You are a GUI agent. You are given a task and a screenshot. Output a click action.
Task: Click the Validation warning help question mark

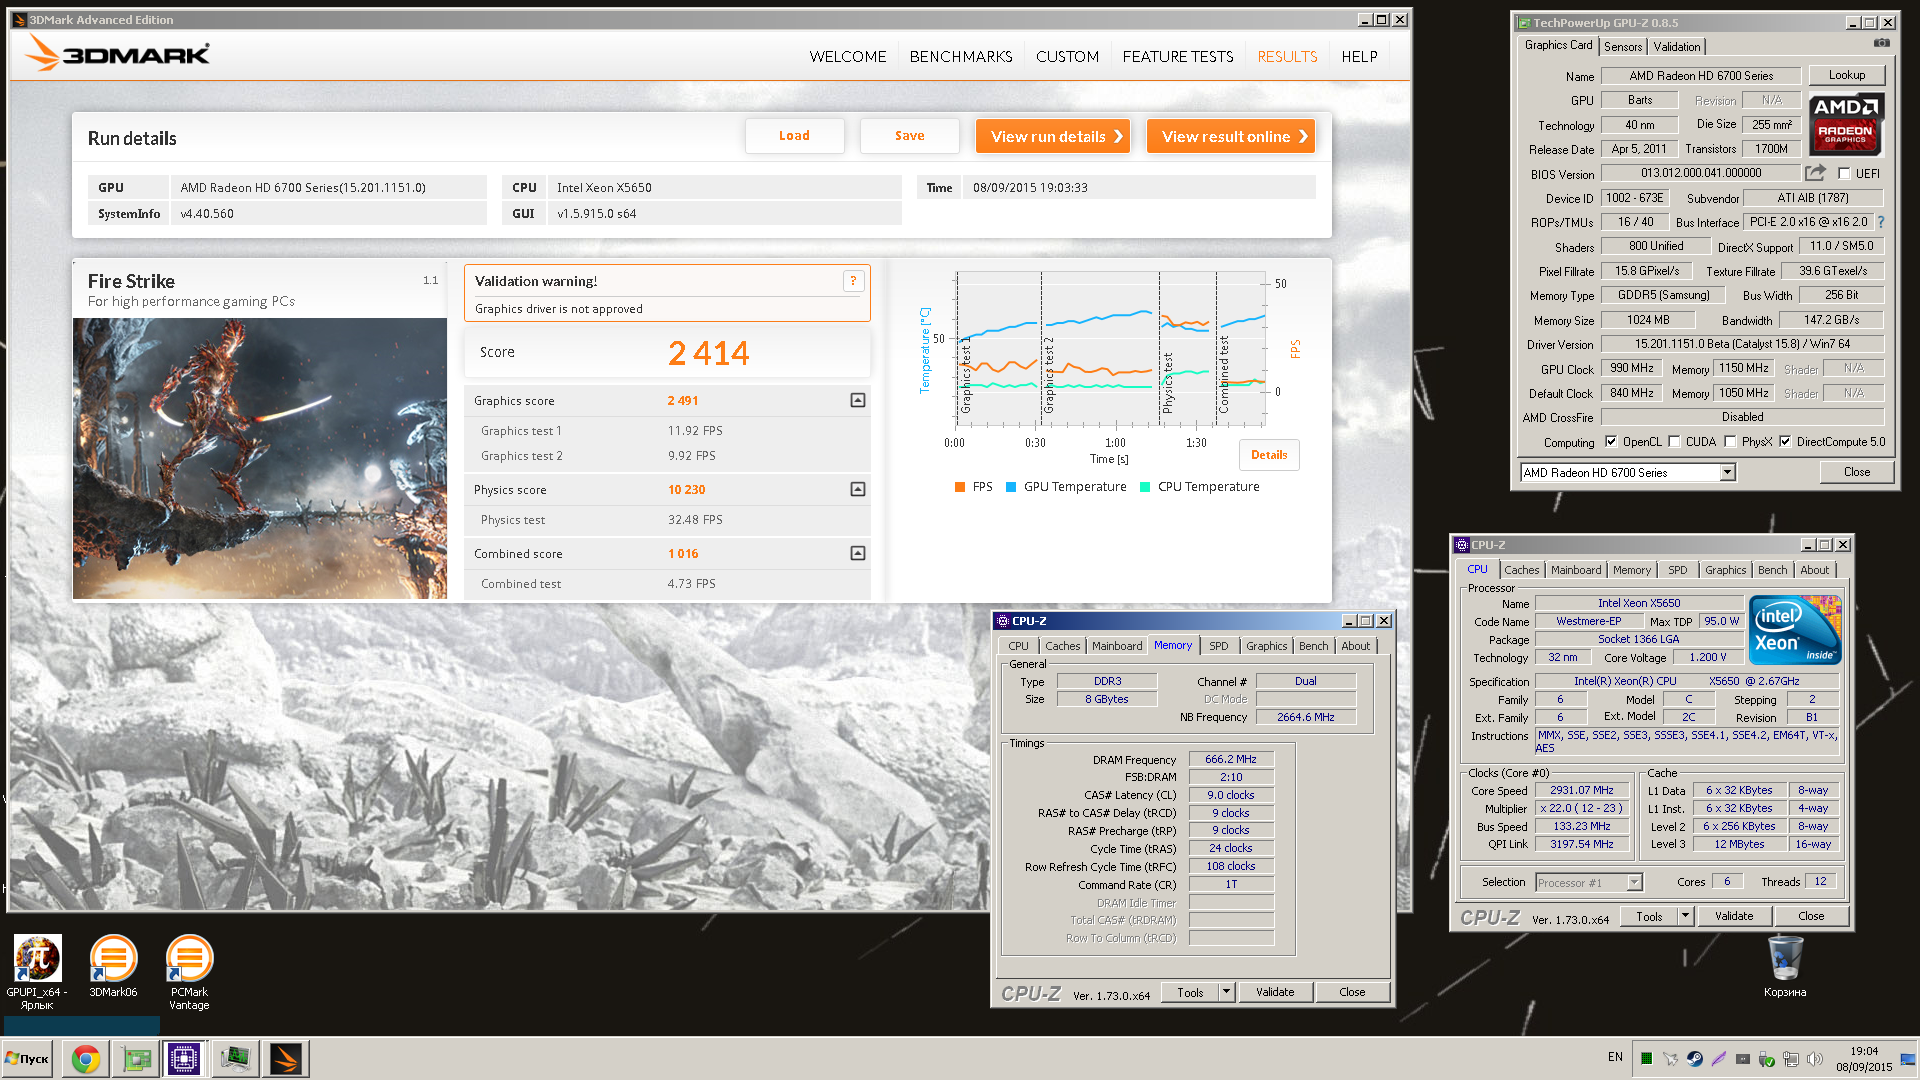(x=853, y=281)
